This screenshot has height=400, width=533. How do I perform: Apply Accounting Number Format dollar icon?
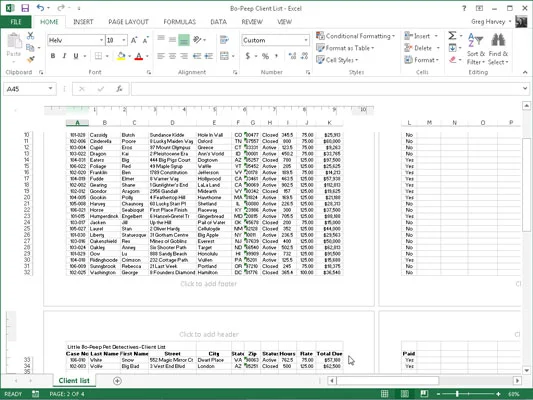tap(248, 56)
